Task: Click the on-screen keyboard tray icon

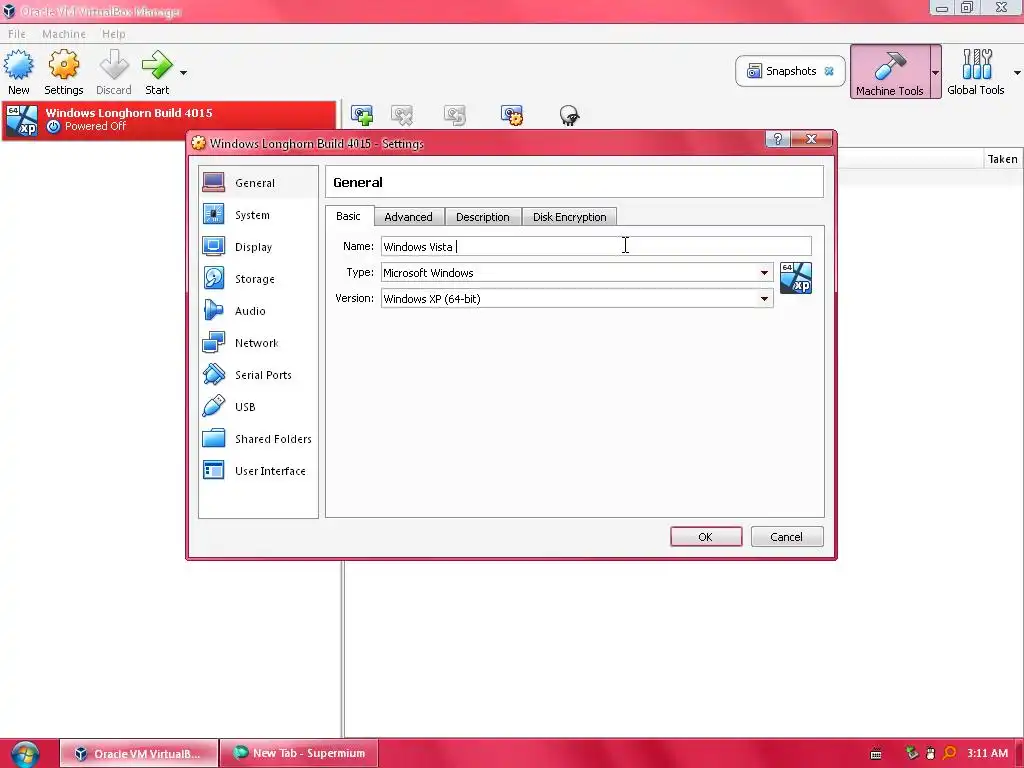Action: point(876,754)
